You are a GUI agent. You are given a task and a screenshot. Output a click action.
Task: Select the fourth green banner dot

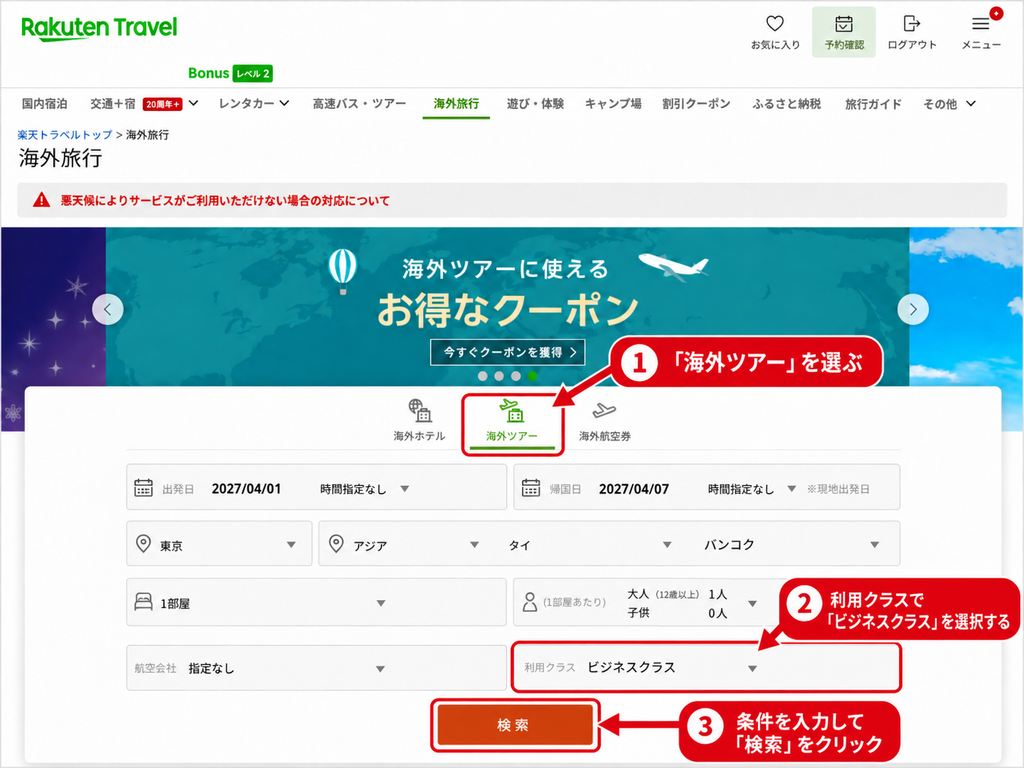[533, 376]
